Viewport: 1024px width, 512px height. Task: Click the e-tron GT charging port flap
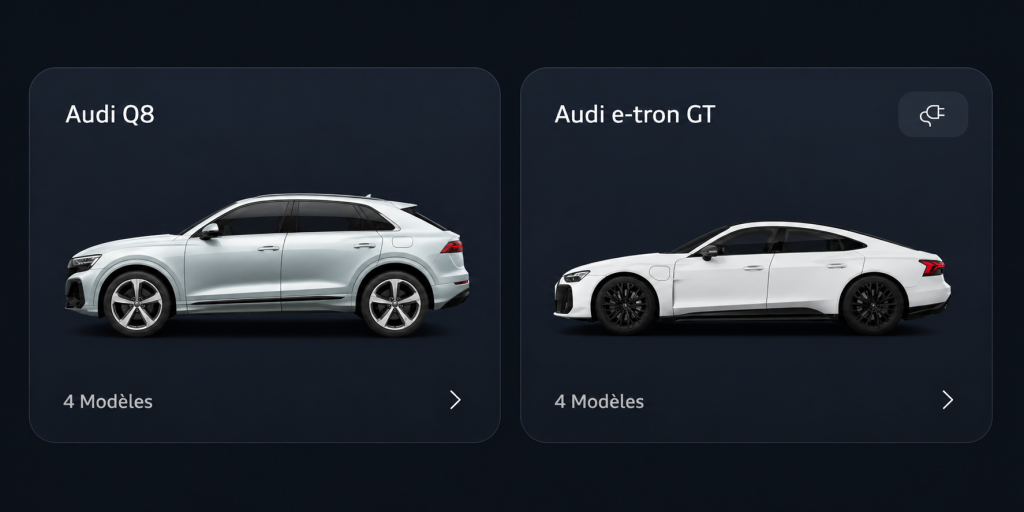pyautogui.click(x=660, y=272)
